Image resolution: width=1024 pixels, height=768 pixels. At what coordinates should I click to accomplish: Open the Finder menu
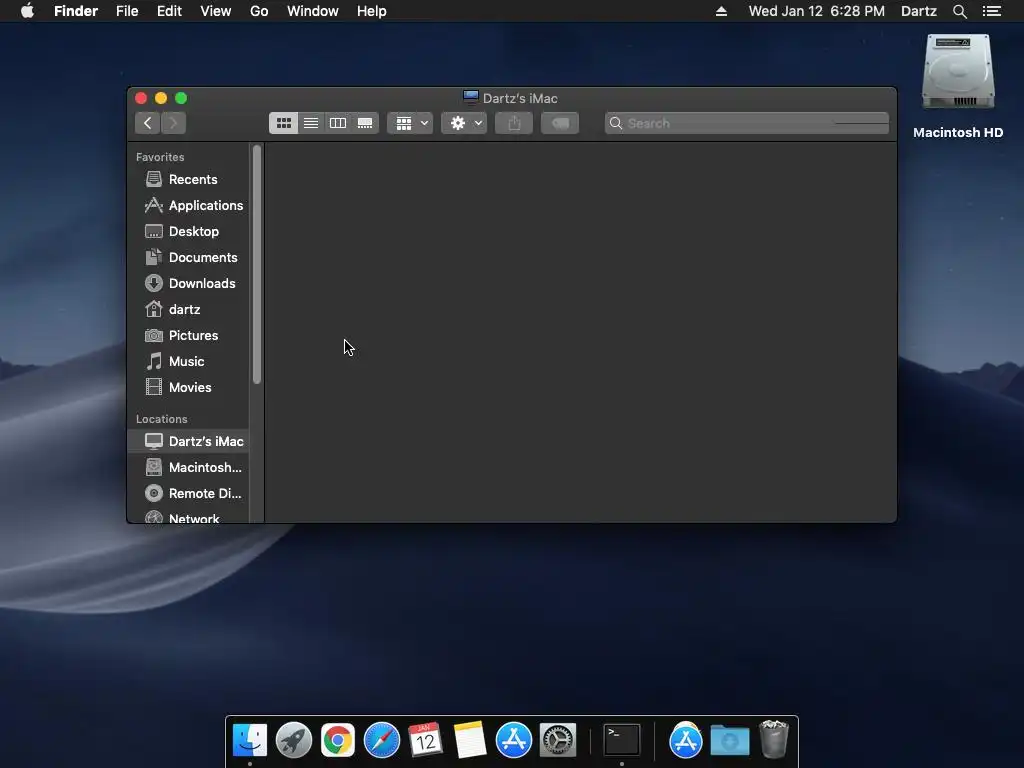click(x=76, y=11)
